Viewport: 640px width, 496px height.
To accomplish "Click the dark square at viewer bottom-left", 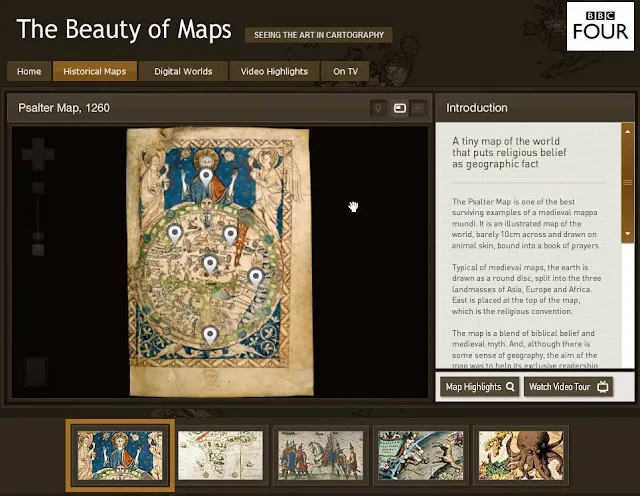I will pyautogui.click(x=36, y=371).
